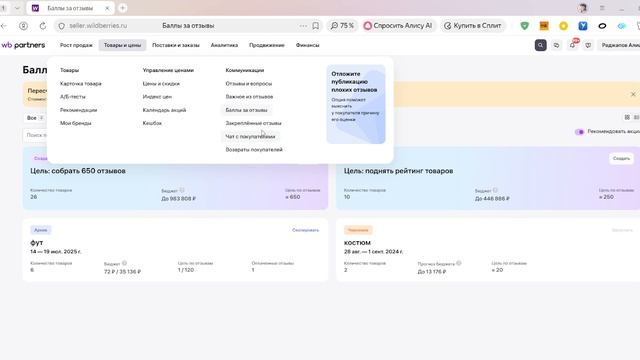The image size is (640, 360).
Task: Click Купить в Сплит button
Action: pyautogui.click(x=473, y=26)
